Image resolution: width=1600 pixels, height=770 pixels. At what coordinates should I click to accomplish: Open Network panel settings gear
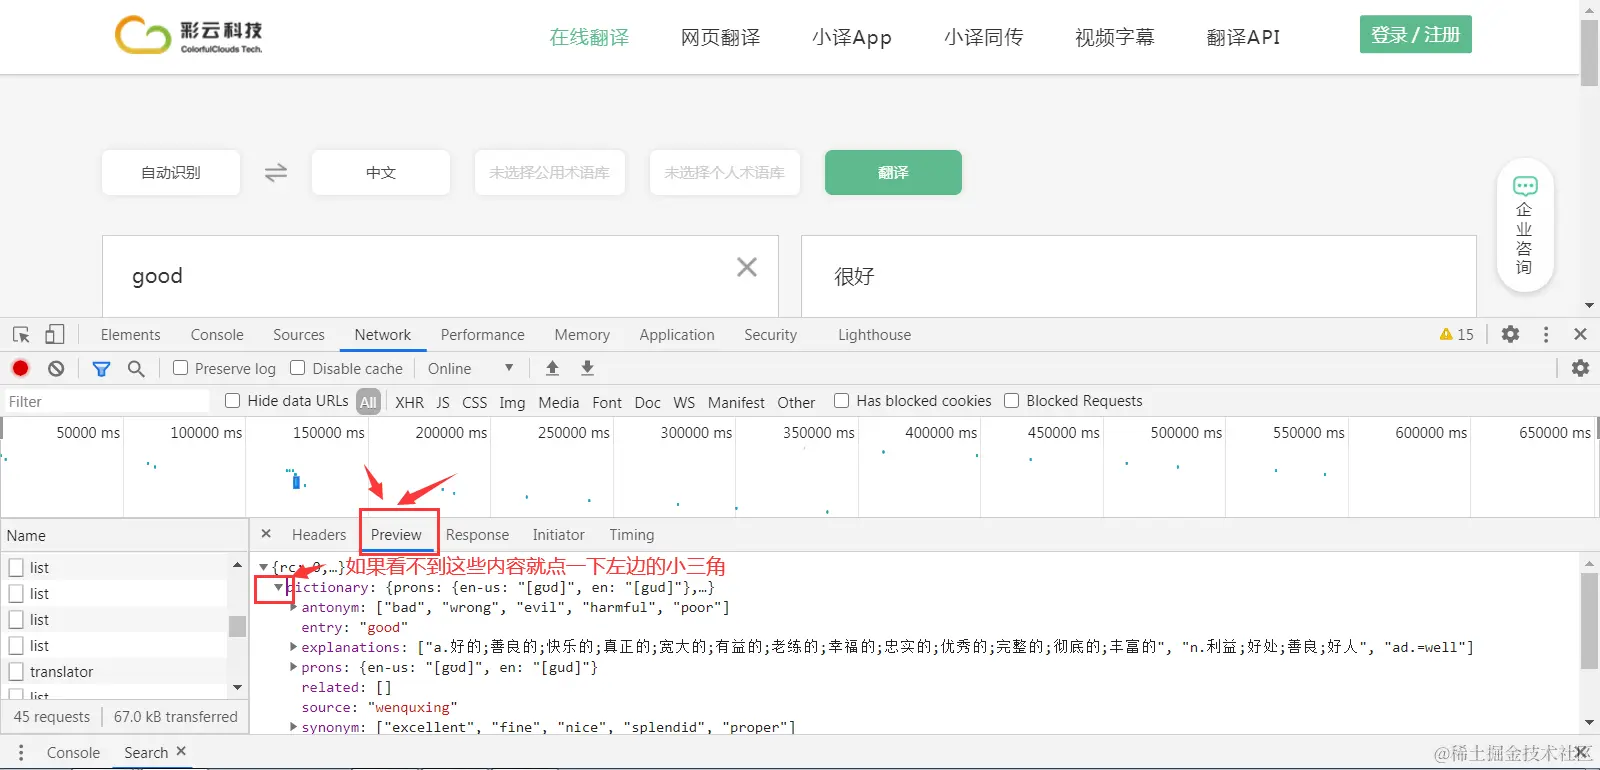(1580, 368)
